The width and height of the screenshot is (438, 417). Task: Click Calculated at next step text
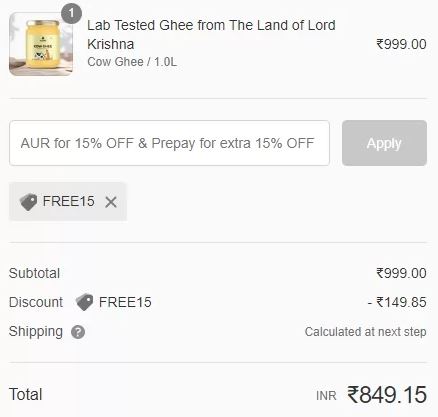(x=366, y=332)
